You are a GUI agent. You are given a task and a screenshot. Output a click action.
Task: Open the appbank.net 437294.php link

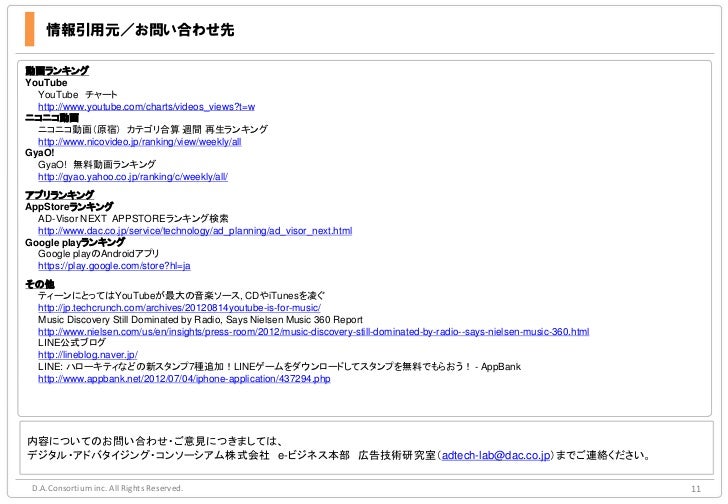point(184,379)
